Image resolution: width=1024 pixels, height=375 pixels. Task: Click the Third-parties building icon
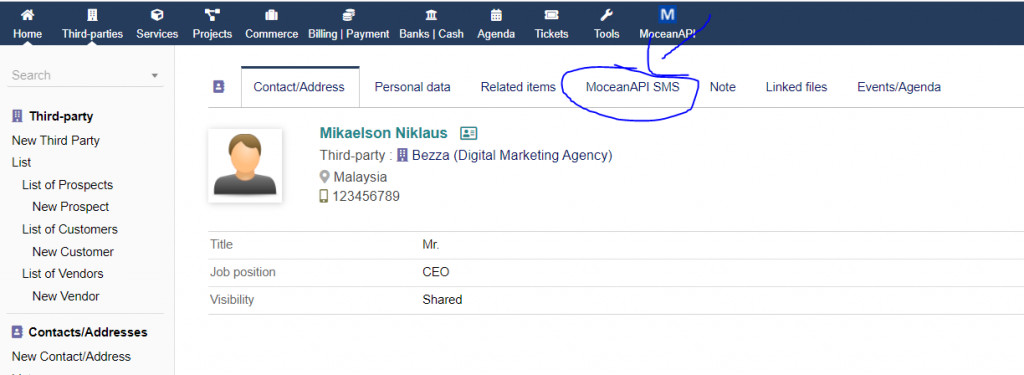92,14
